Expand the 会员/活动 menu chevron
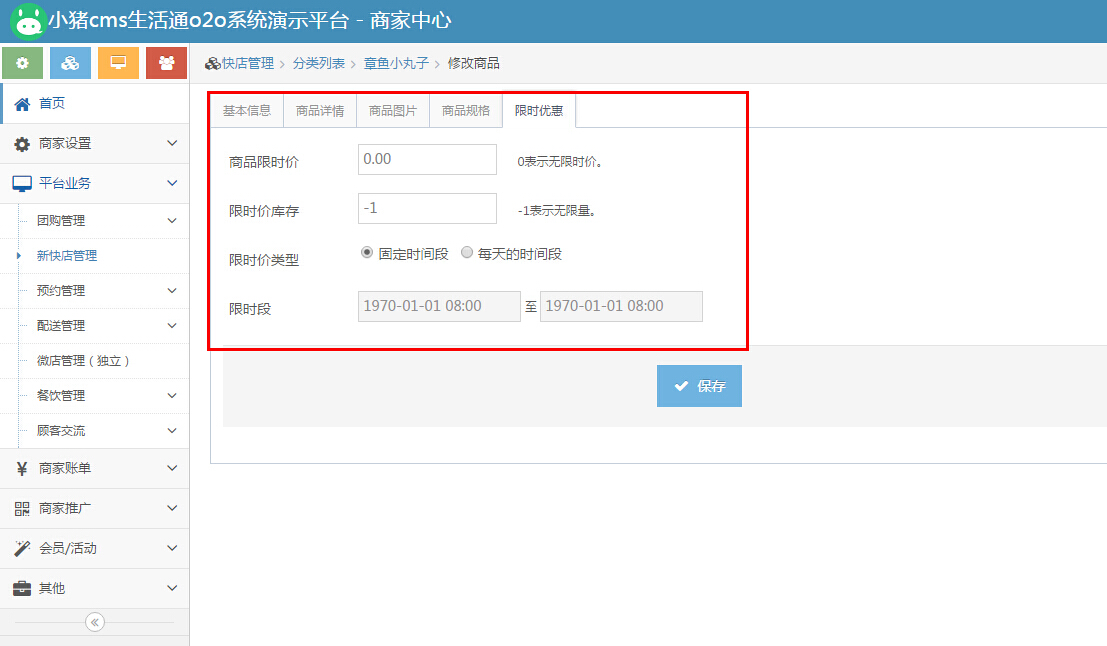 (172, 548)
